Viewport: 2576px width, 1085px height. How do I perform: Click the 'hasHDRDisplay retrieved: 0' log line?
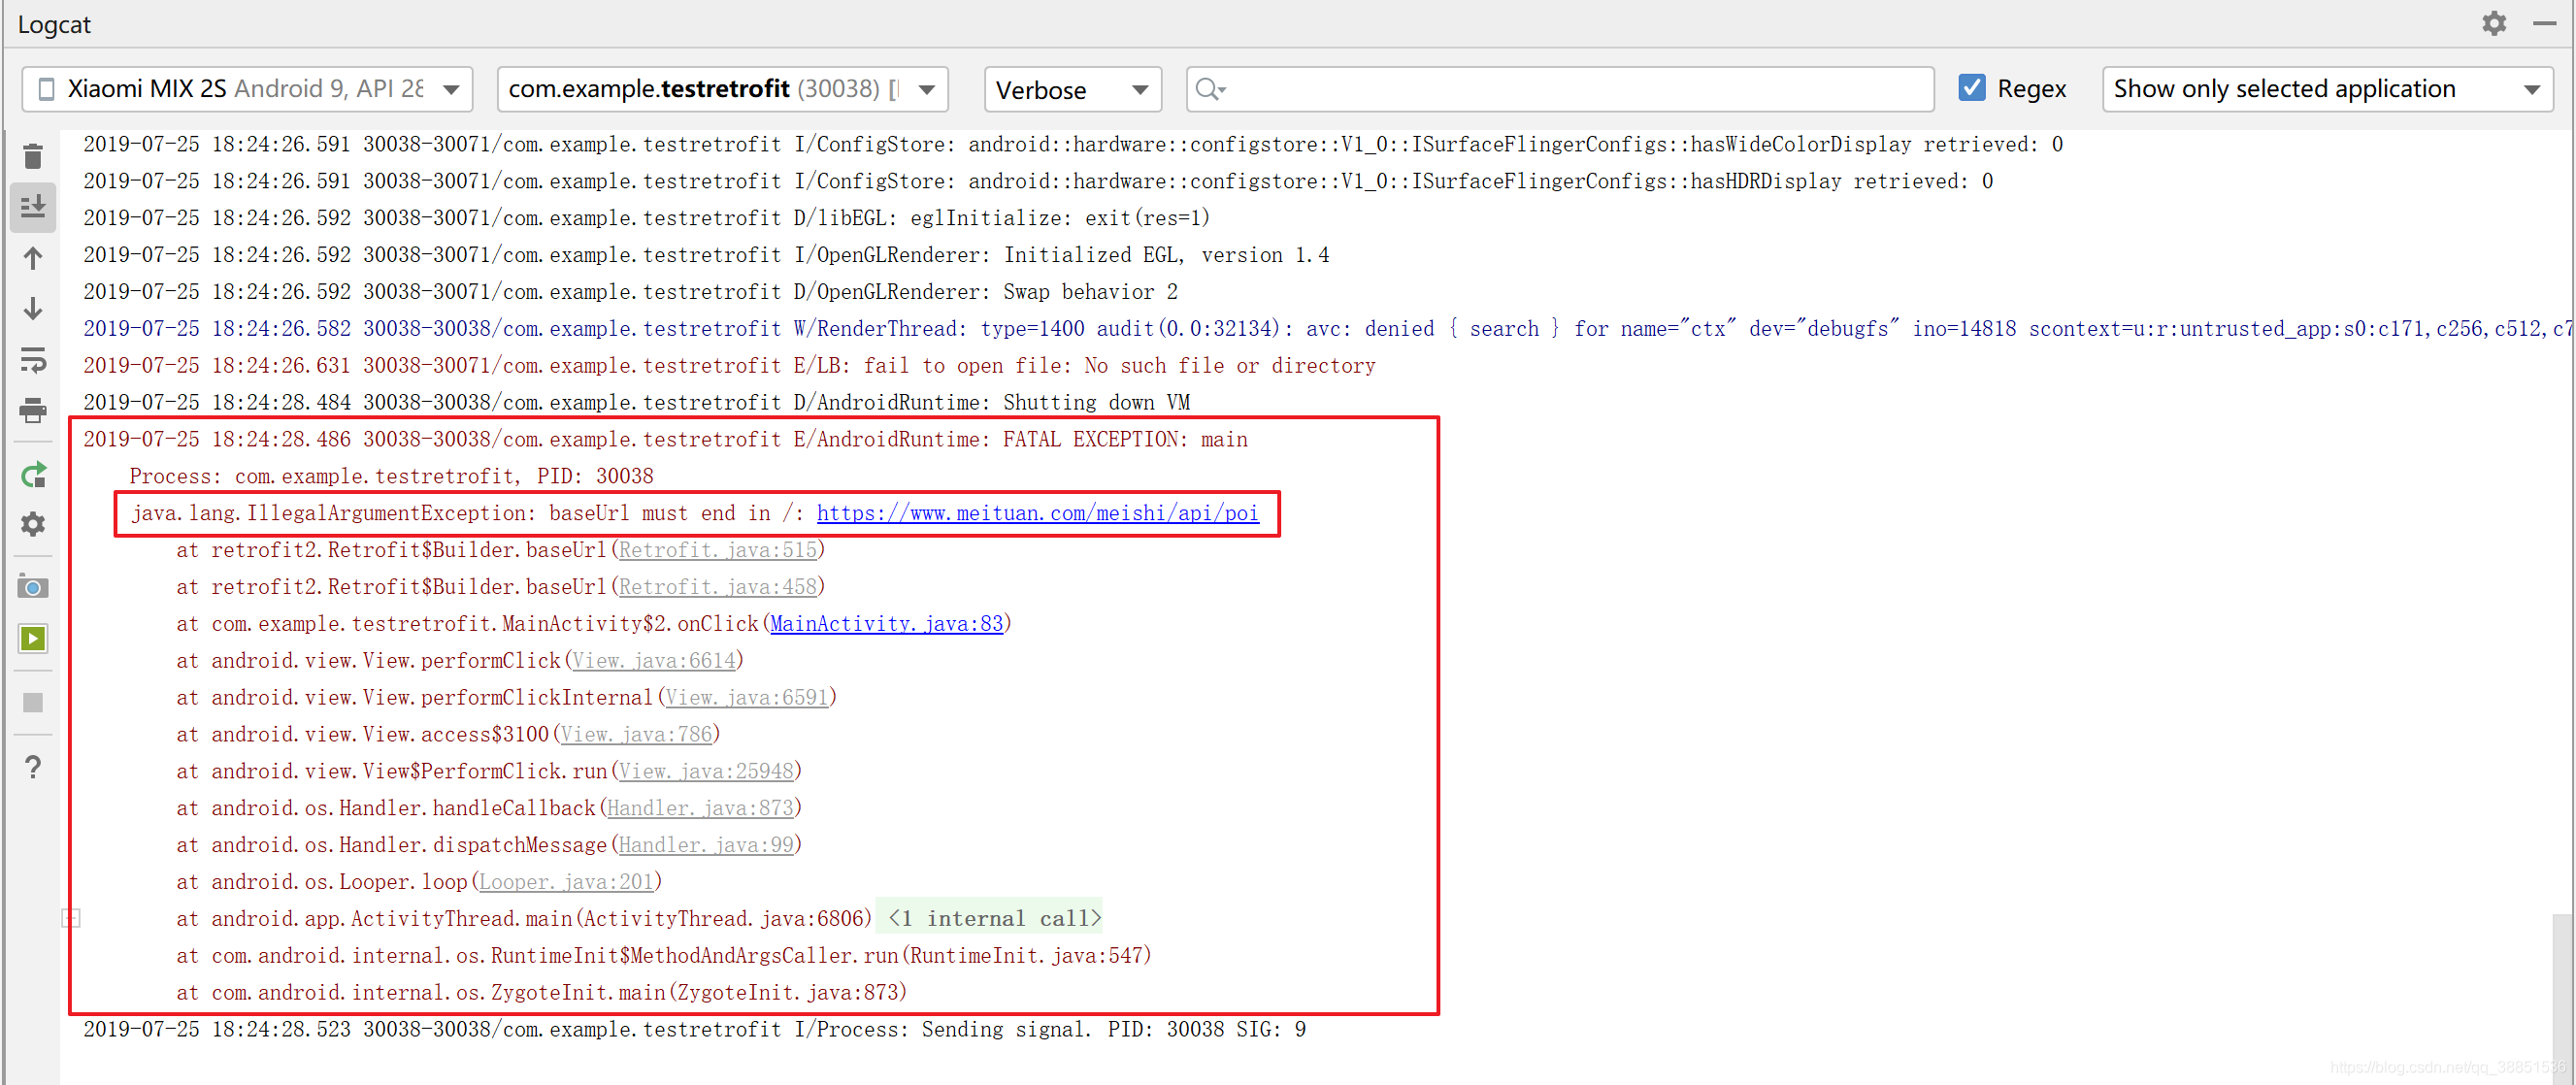(1038, 181)
